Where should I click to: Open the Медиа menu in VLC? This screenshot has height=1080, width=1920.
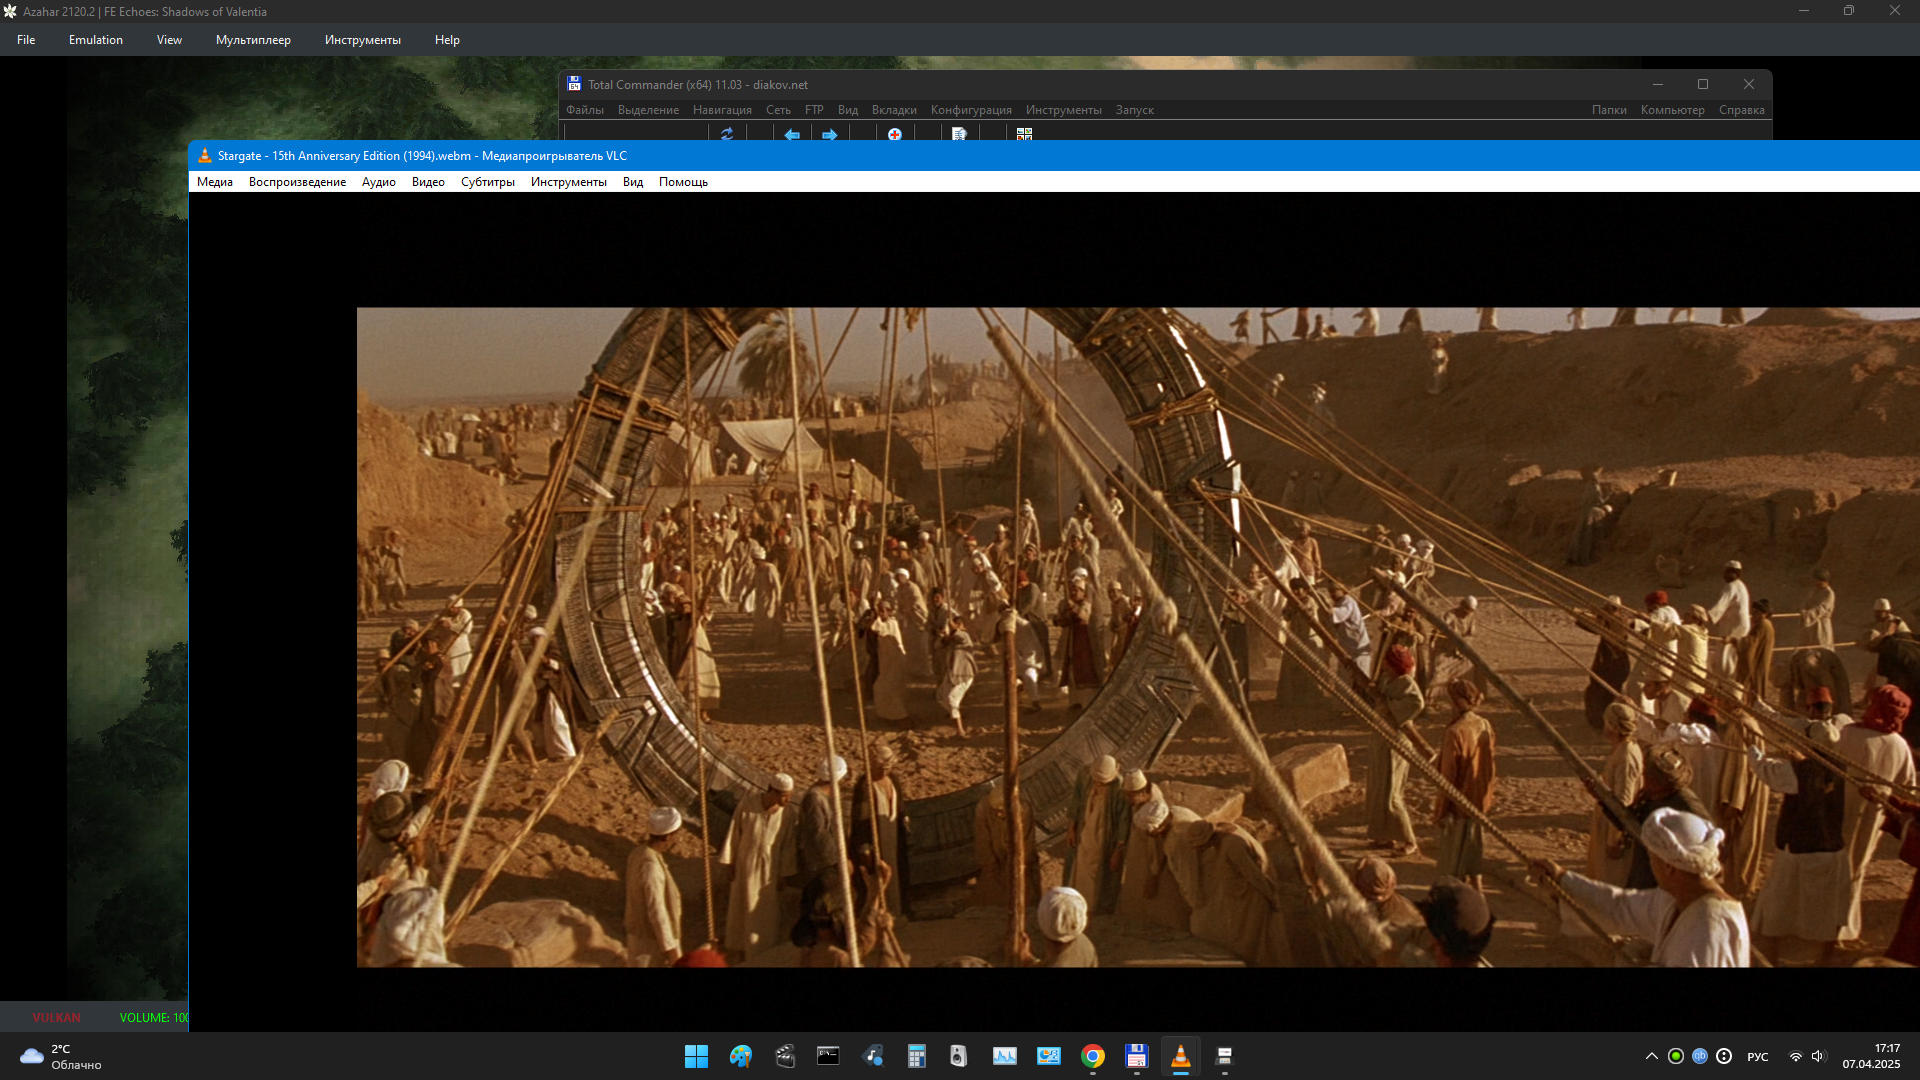click(x=214, y=182)
